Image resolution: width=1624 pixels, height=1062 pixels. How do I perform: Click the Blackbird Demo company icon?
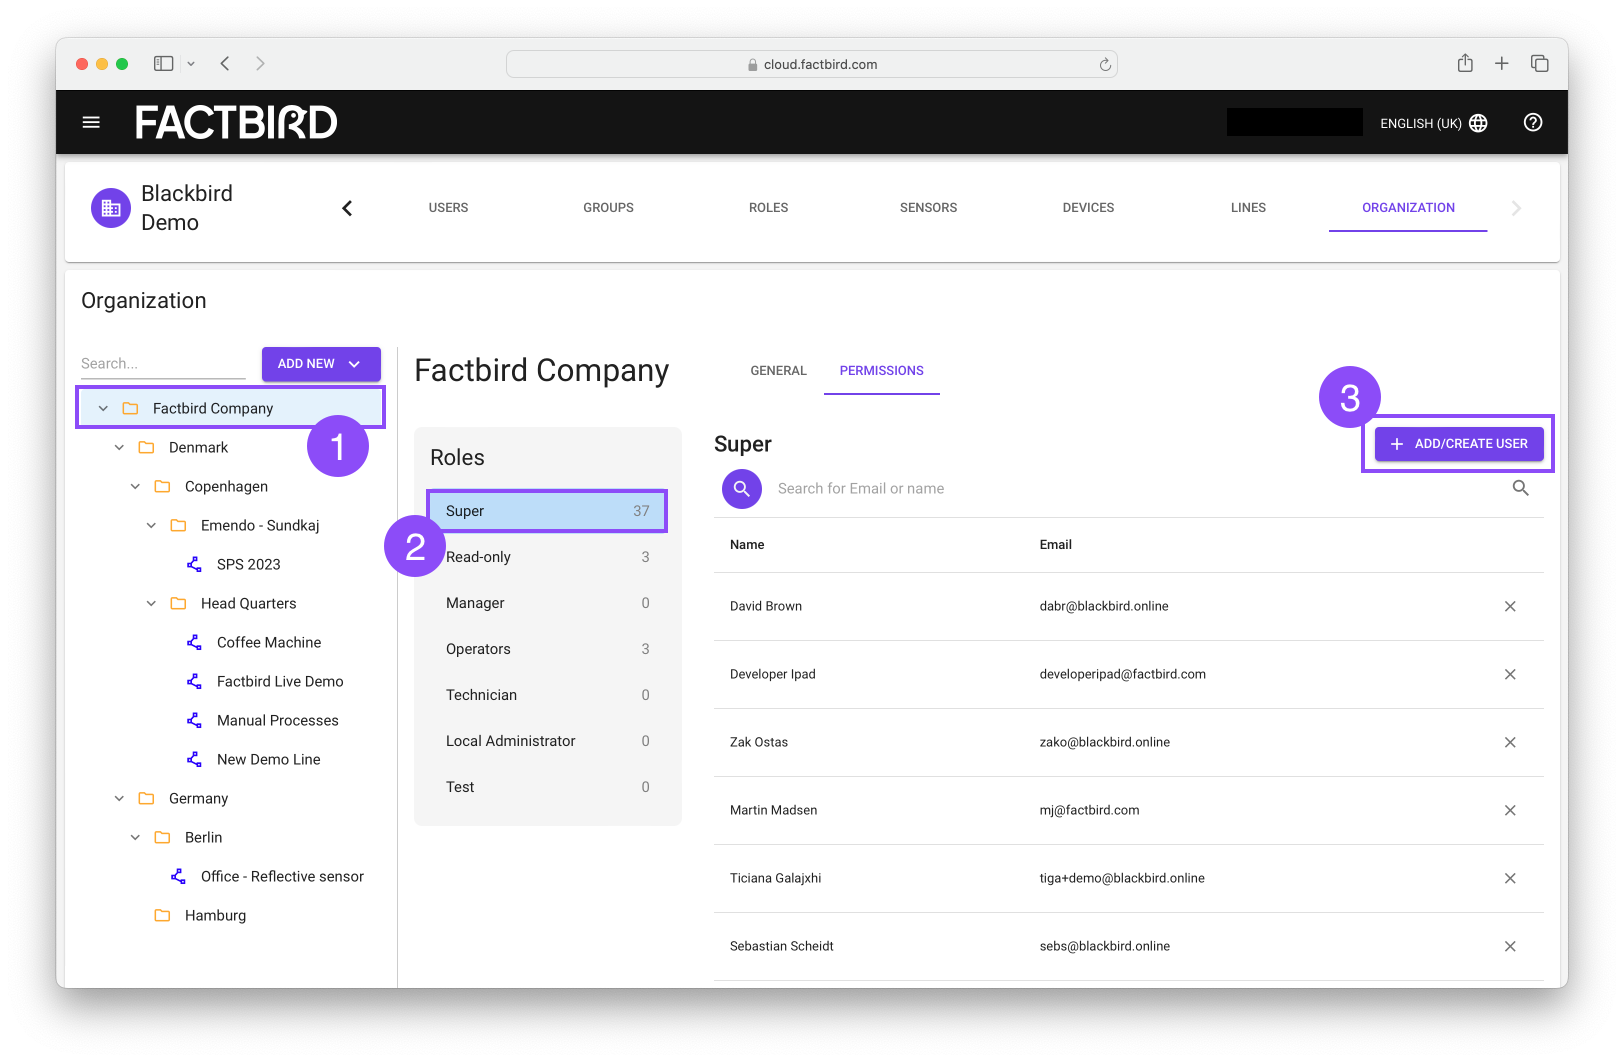pos(111,208)
